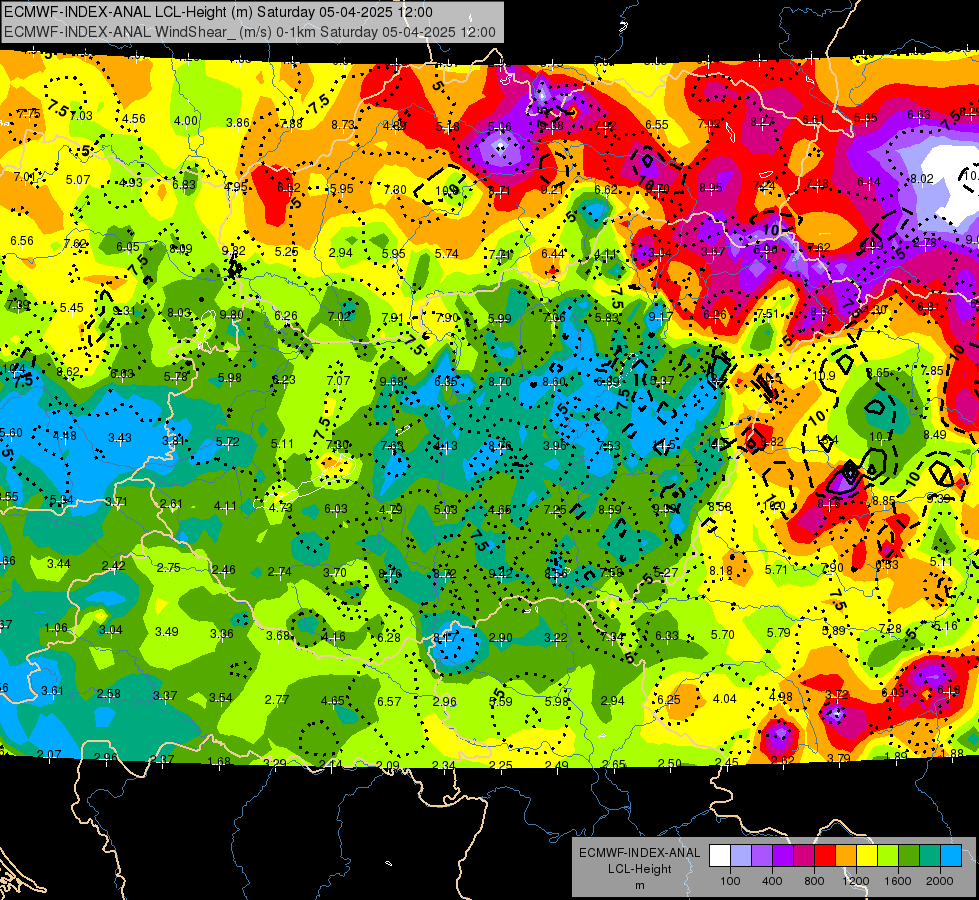The height and width of the screenshot is (900, 979).
Task: Click the light violet legend swatch above 400
Action: (x=762, y=856)
